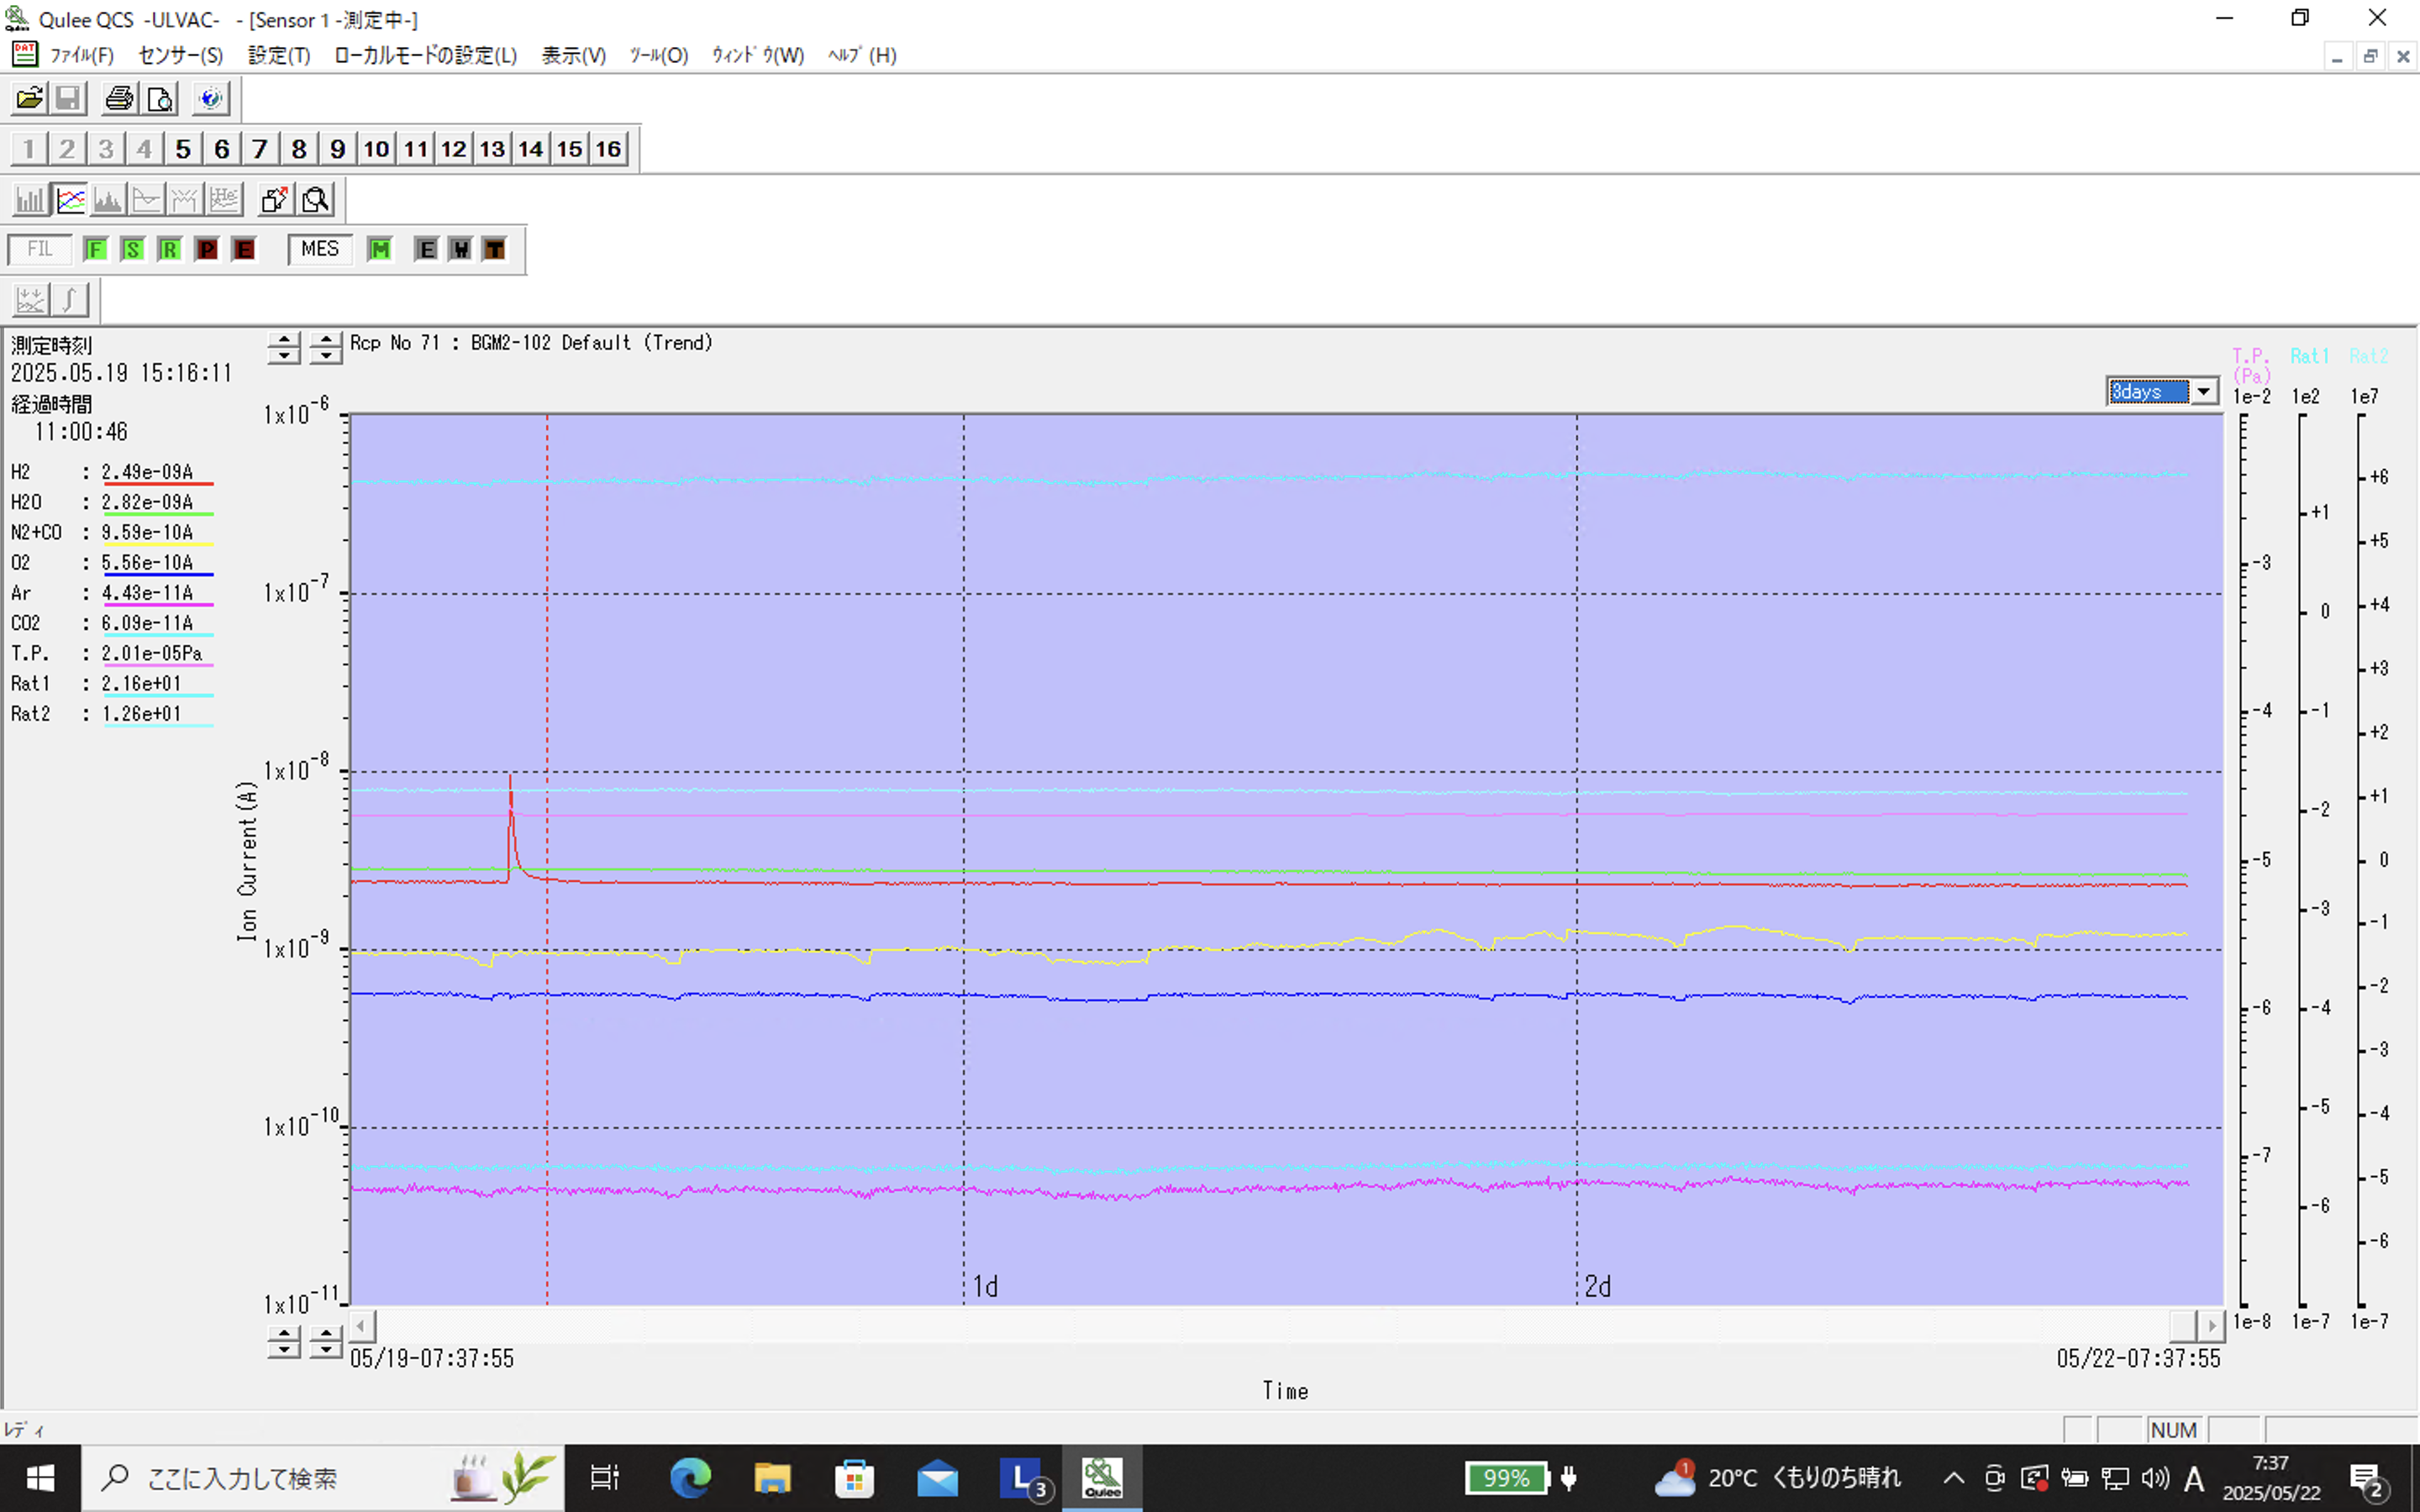Print using the printer icon

[119, 98]
